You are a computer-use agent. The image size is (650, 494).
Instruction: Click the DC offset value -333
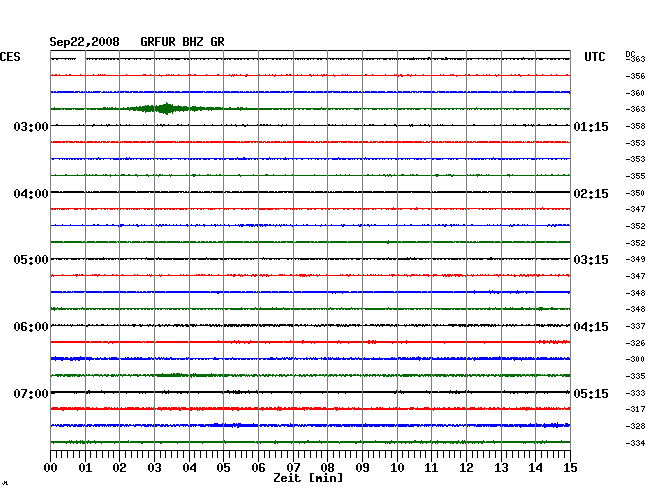[x=635, y=393]
